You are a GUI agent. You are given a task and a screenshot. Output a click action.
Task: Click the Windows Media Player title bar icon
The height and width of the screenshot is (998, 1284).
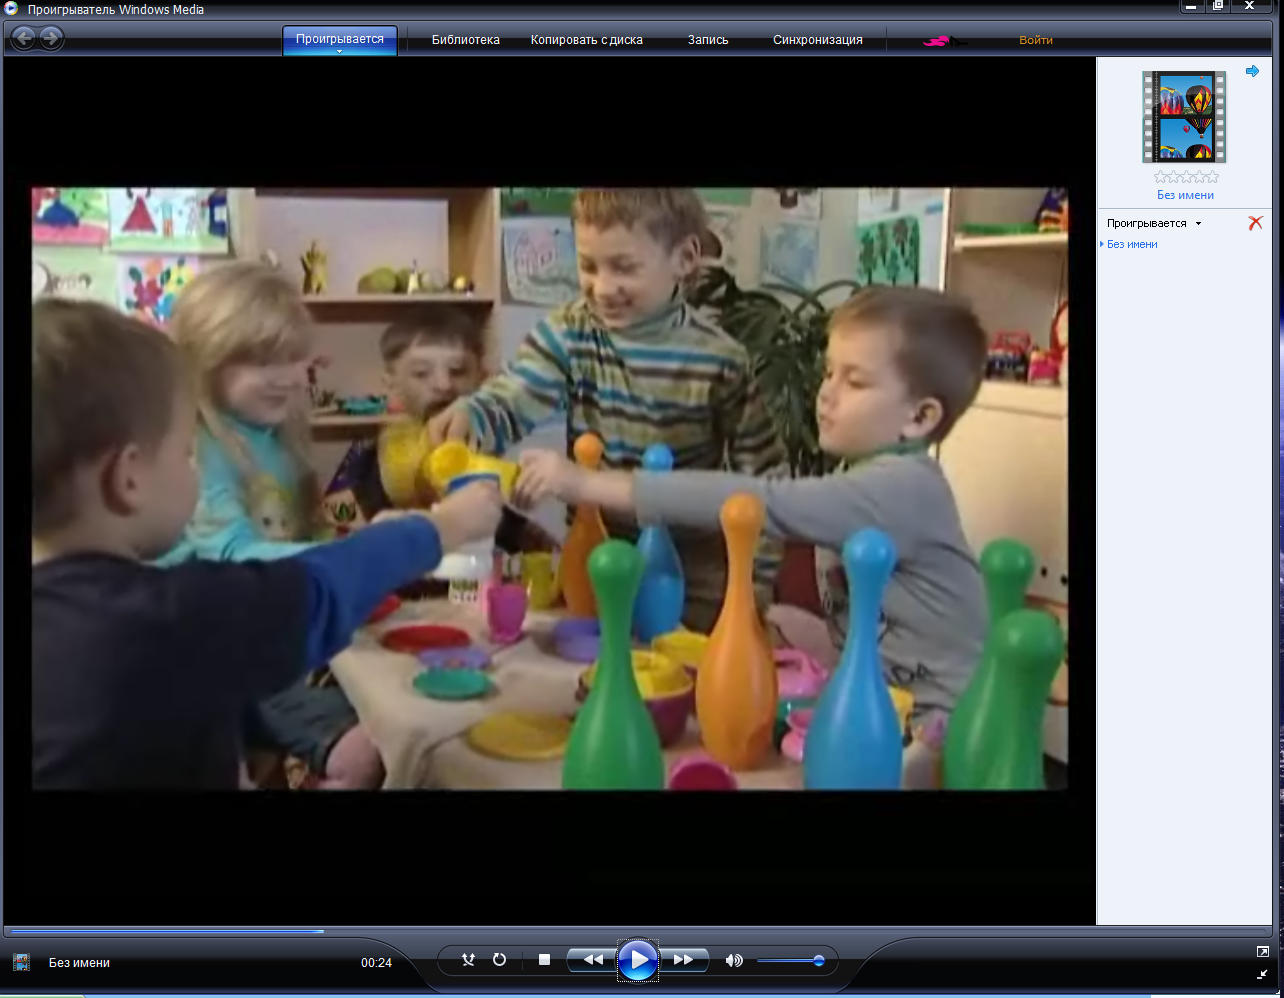pos(12,9)
